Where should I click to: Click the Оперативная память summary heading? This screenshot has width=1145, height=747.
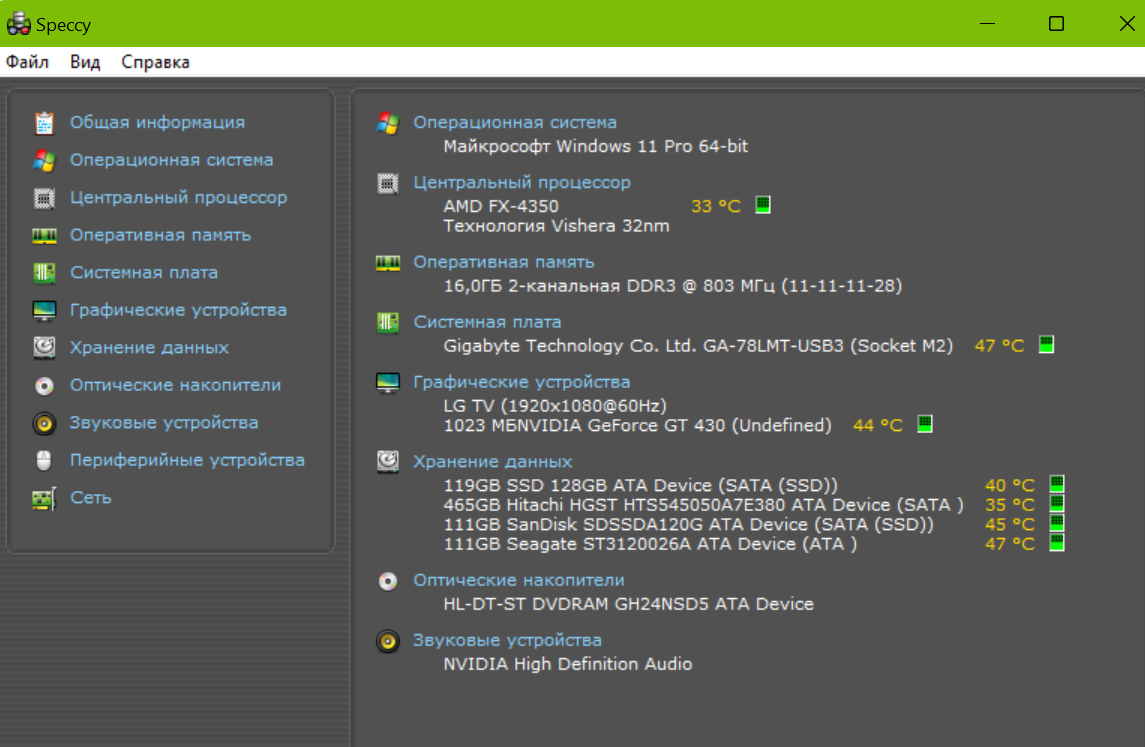504,262
